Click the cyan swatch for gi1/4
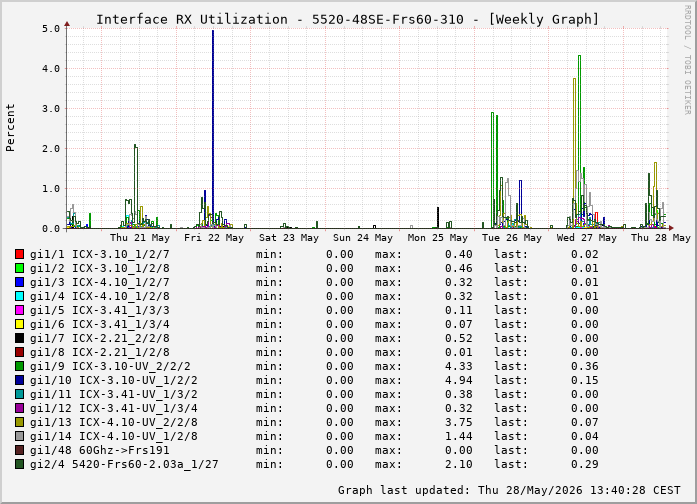Screen dimensions: 697x504 point(19,296)
